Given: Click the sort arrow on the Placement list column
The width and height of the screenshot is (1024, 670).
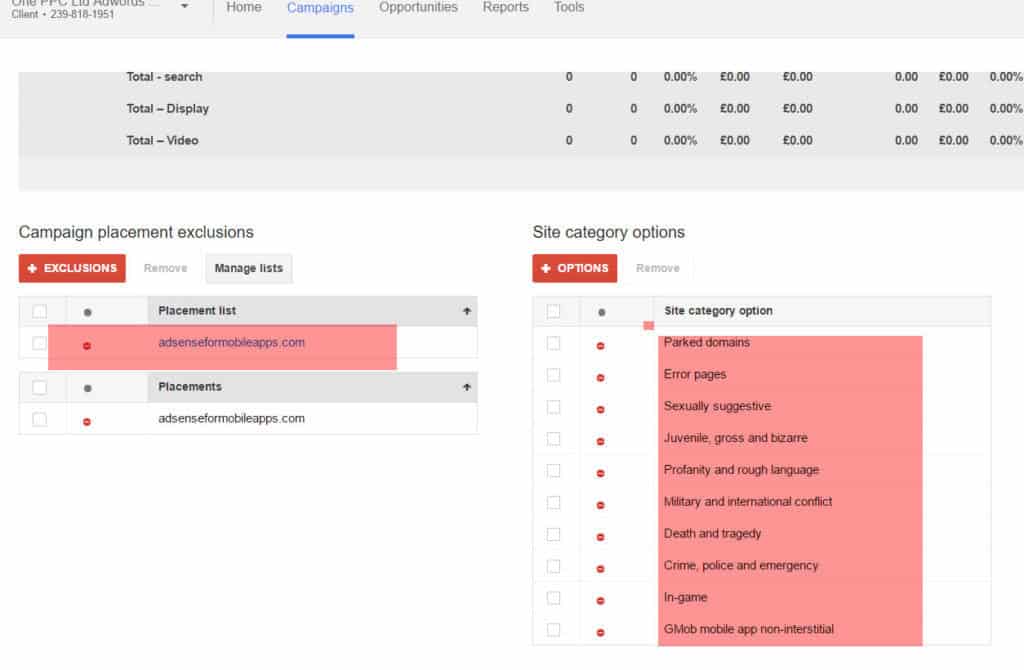Looking at the screenshot, I should point(466,311).
